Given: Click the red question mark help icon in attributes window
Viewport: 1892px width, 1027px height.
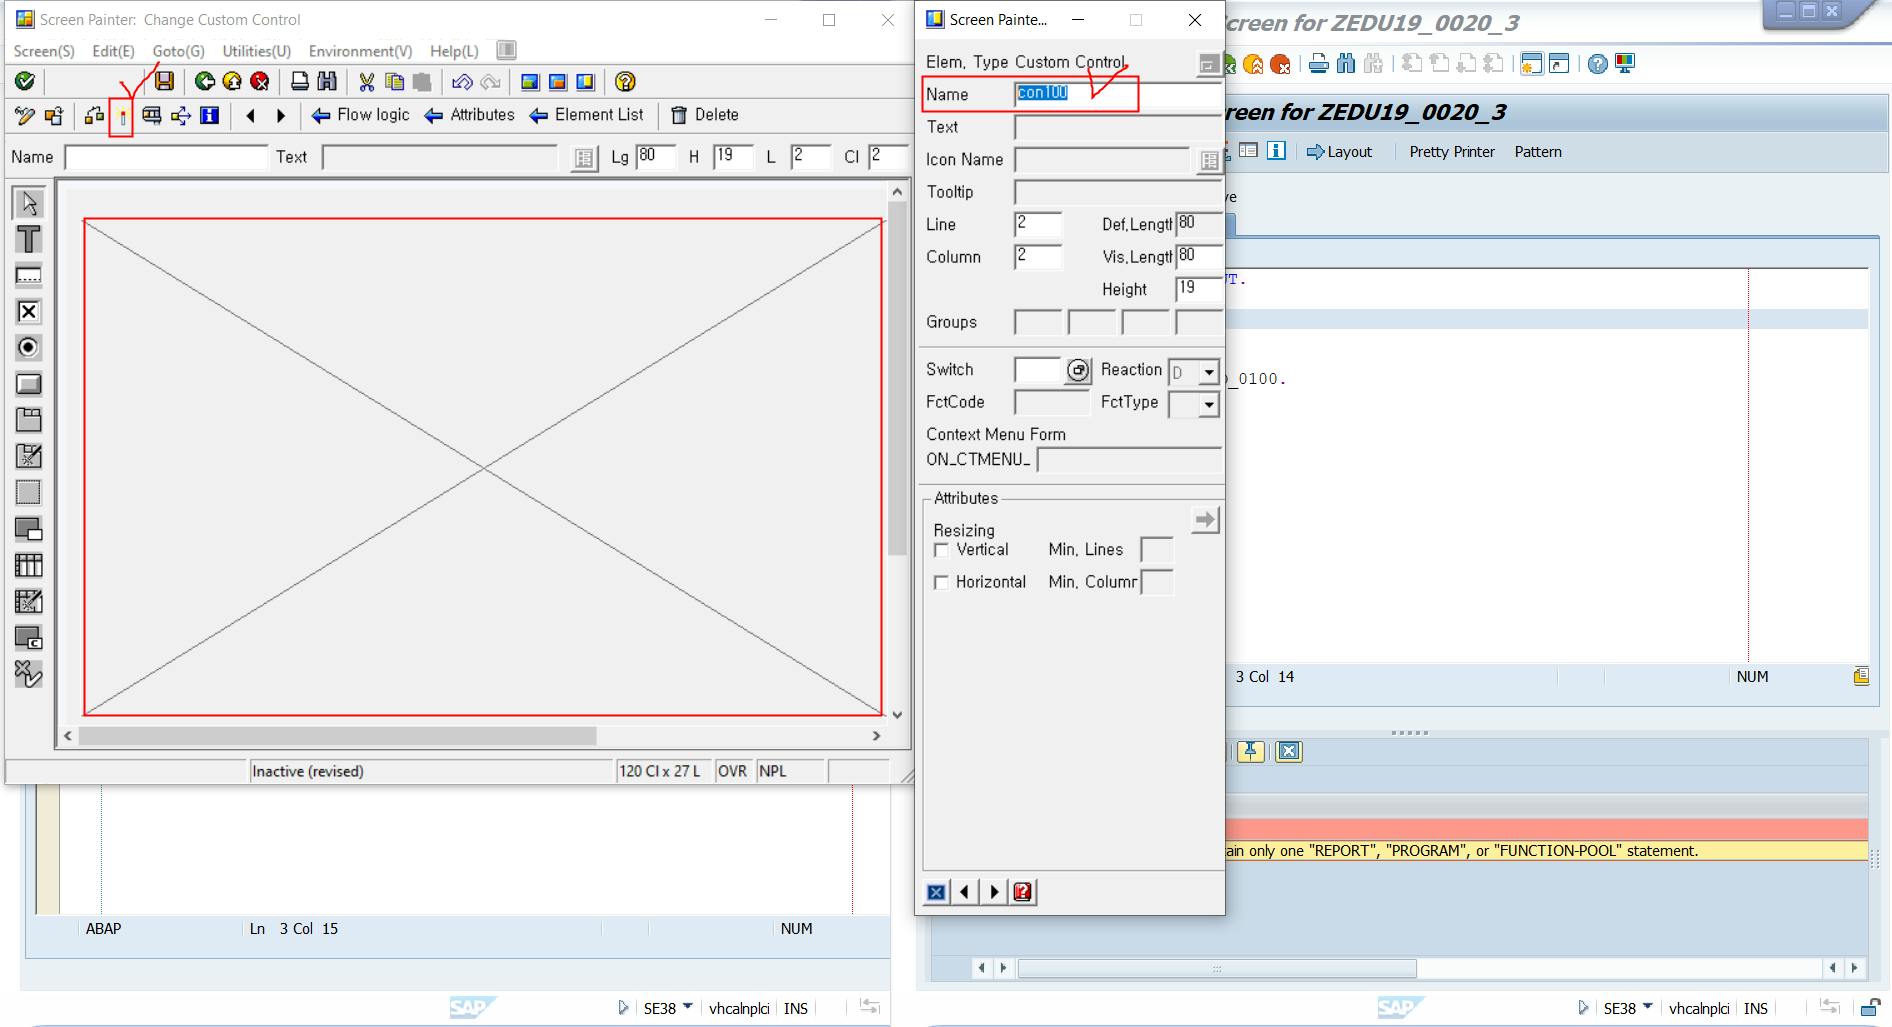Looking at the screenshot, I should coord(1023,892).
